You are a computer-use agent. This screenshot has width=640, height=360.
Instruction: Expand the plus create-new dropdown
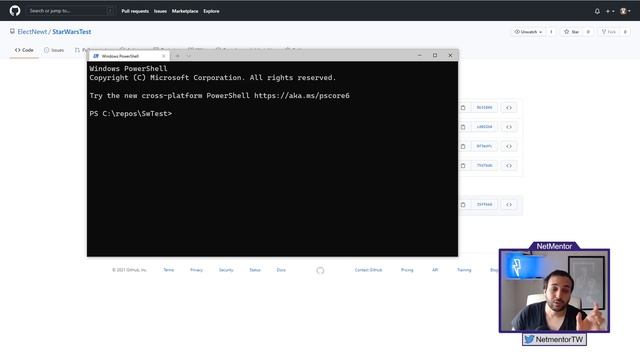pyautogui.click(x=610, y=11)
